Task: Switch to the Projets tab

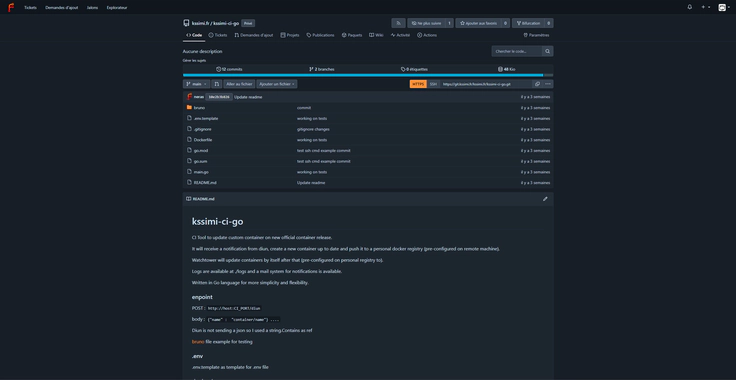Action: pyautogui.click(x=290, y=35)
